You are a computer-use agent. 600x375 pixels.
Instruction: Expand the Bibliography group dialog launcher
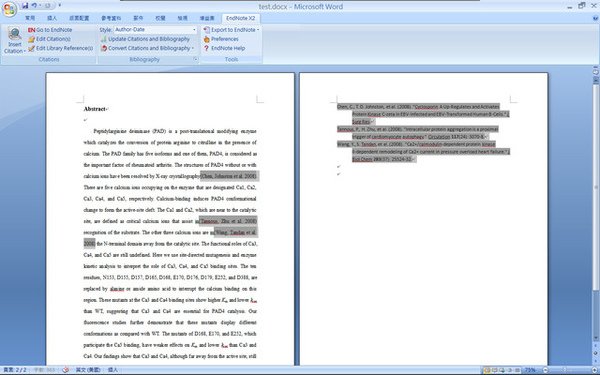pos(196,59)
